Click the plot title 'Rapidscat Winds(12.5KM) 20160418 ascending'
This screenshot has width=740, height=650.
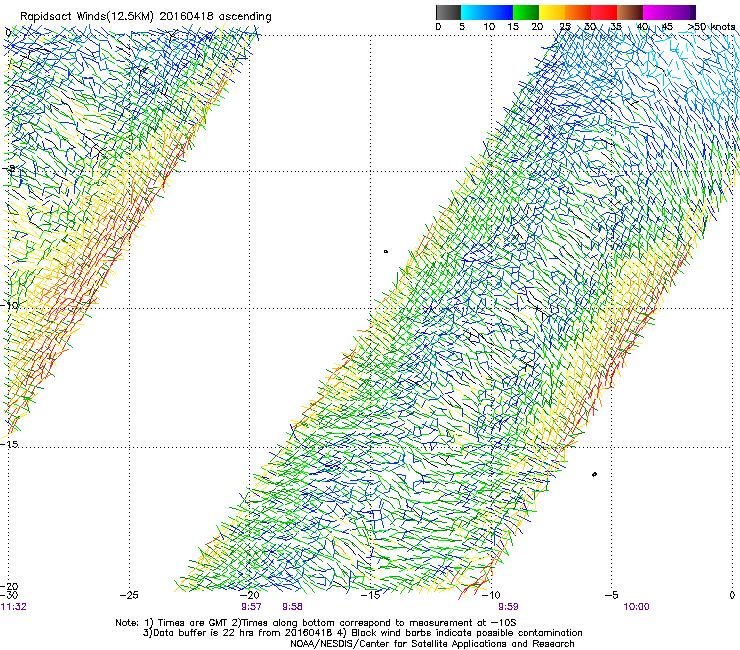coord(146,17)
